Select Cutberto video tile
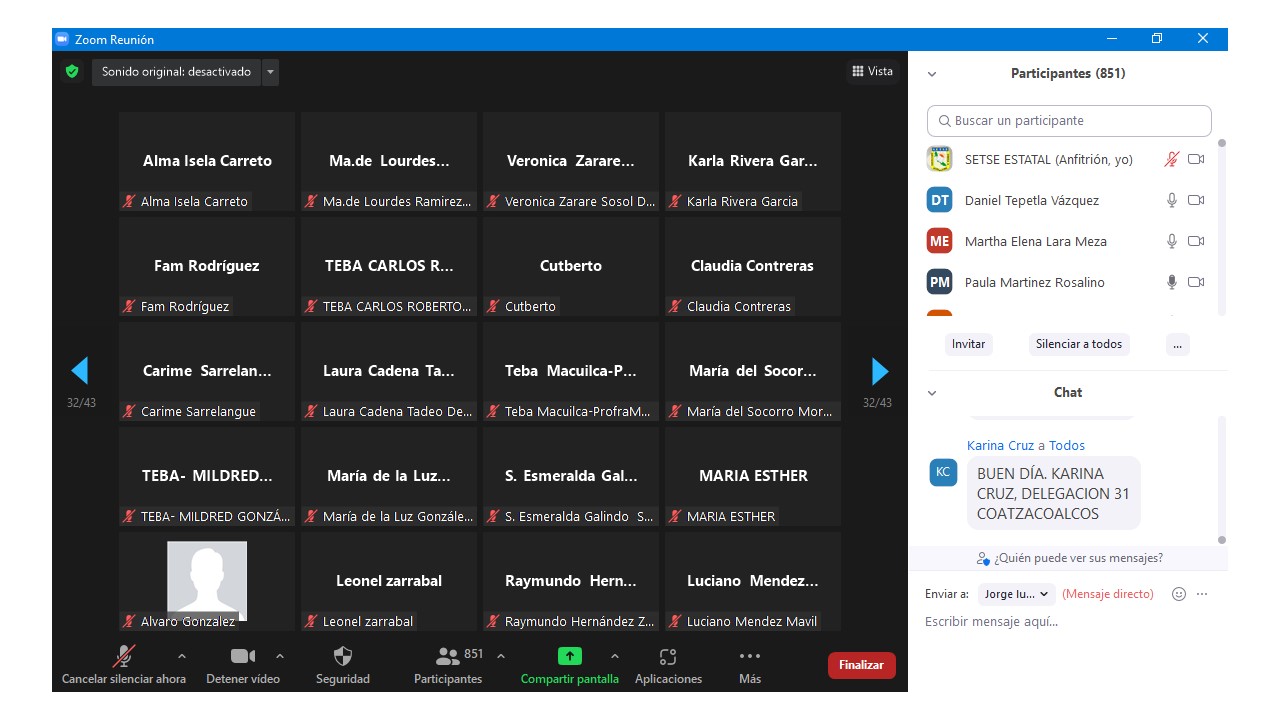The height and width of the screenshot is (720, 1280). [571, 266]
